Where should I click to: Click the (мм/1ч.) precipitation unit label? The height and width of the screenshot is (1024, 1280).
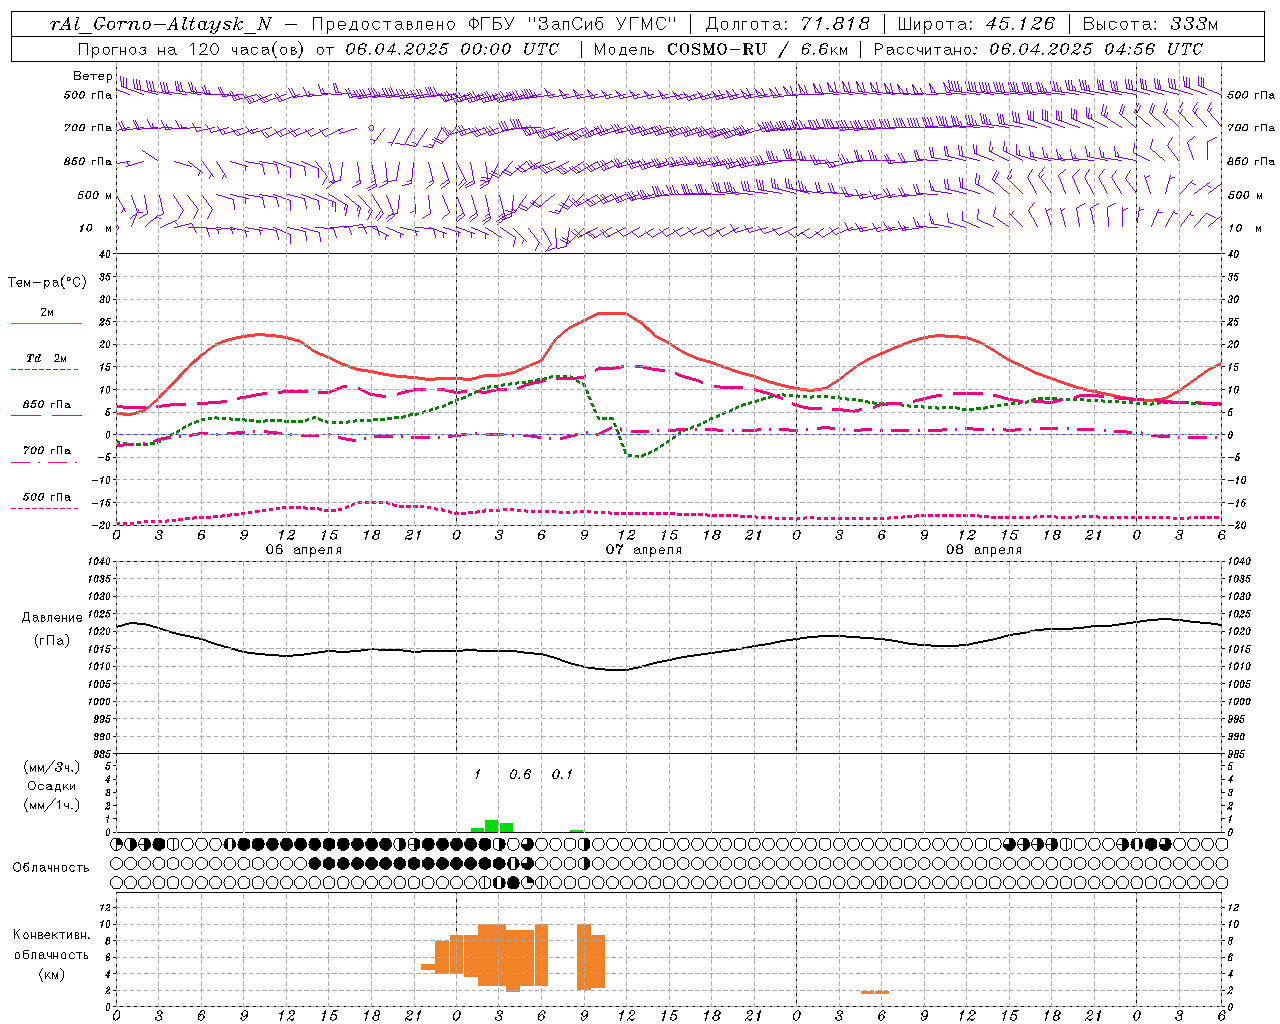point(52,805)
